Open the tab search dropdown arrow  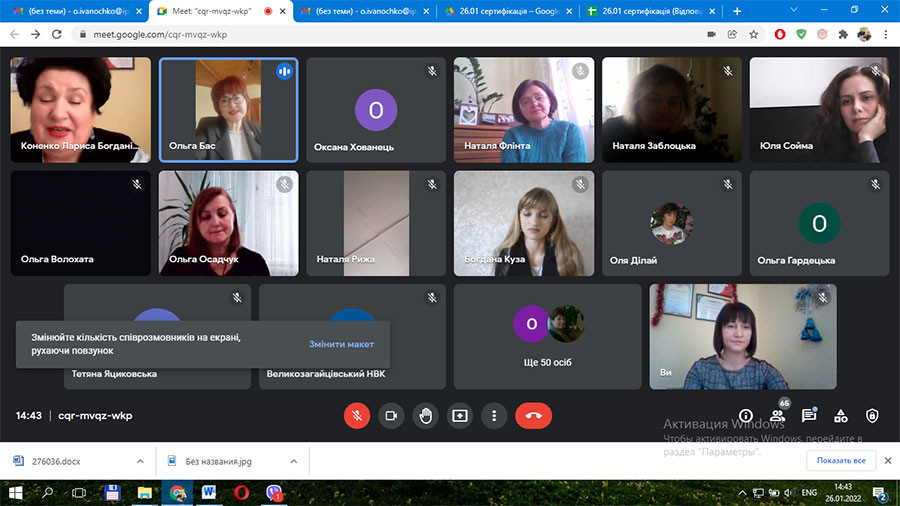[794, 10]
